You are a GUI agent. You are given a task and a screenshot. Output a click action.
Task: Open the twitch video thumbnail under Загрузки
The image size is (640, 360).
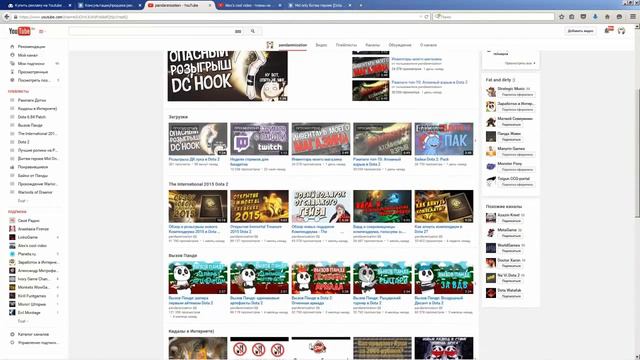pyautogui.click(x=259, y=139)
